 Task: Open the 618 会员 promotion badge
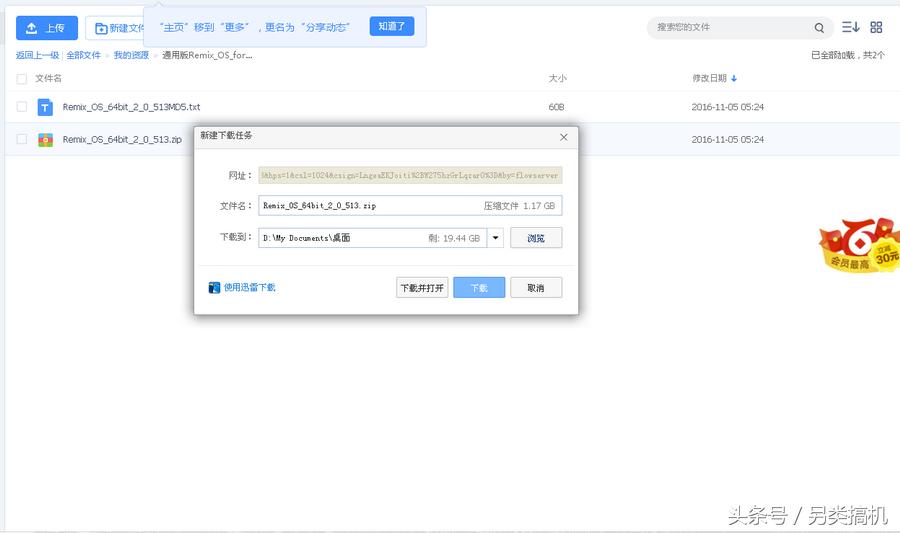(859, 244)
